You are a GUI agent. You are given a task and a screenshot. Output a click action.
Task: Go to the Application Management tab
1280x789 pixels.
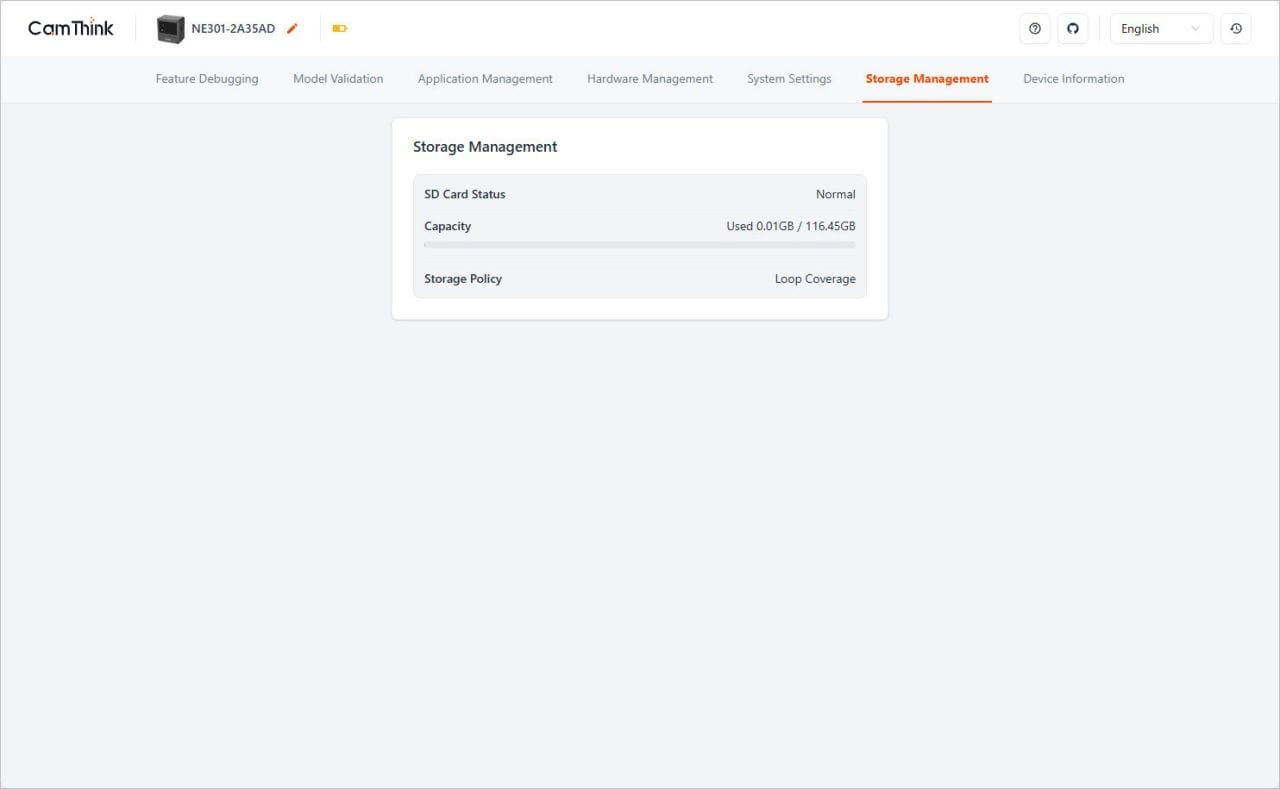click(x=485, y=79)
